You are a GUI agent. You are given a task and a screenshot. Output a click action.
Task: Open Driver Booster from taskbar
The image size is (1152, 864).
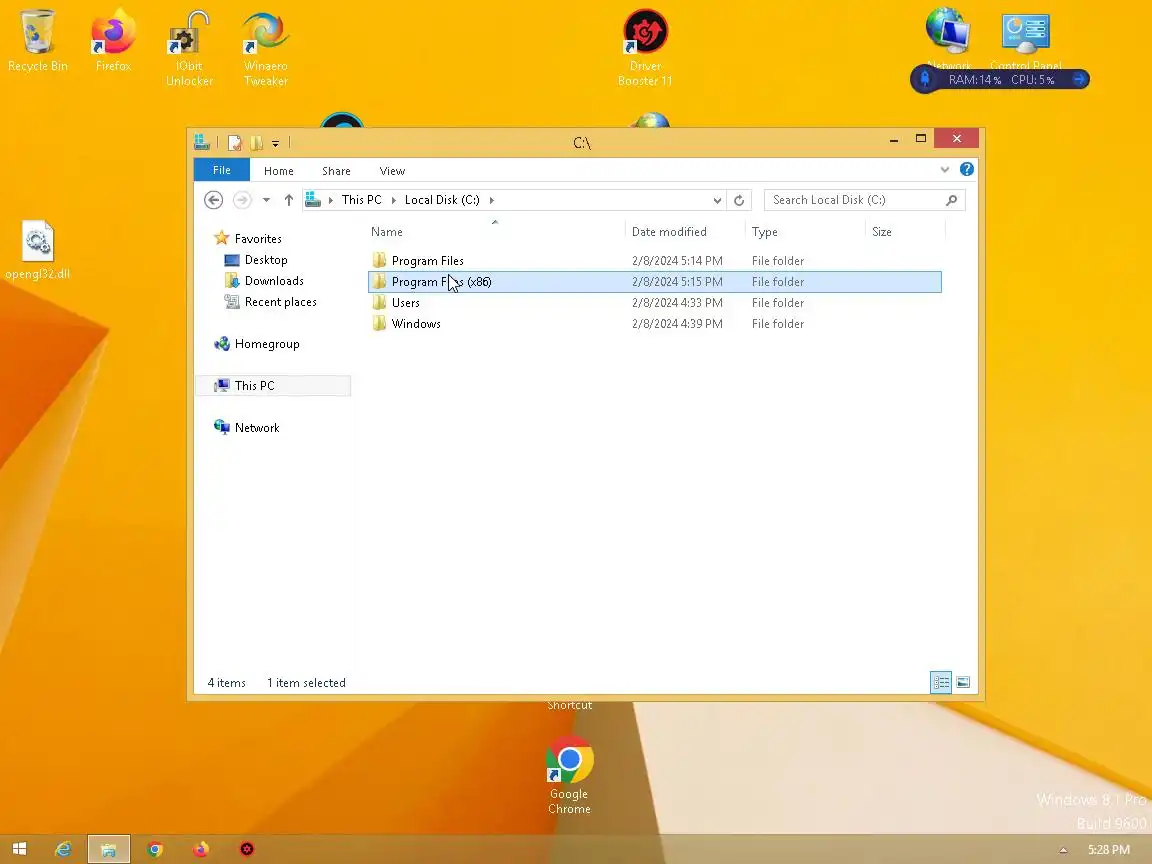pos(247,849)
